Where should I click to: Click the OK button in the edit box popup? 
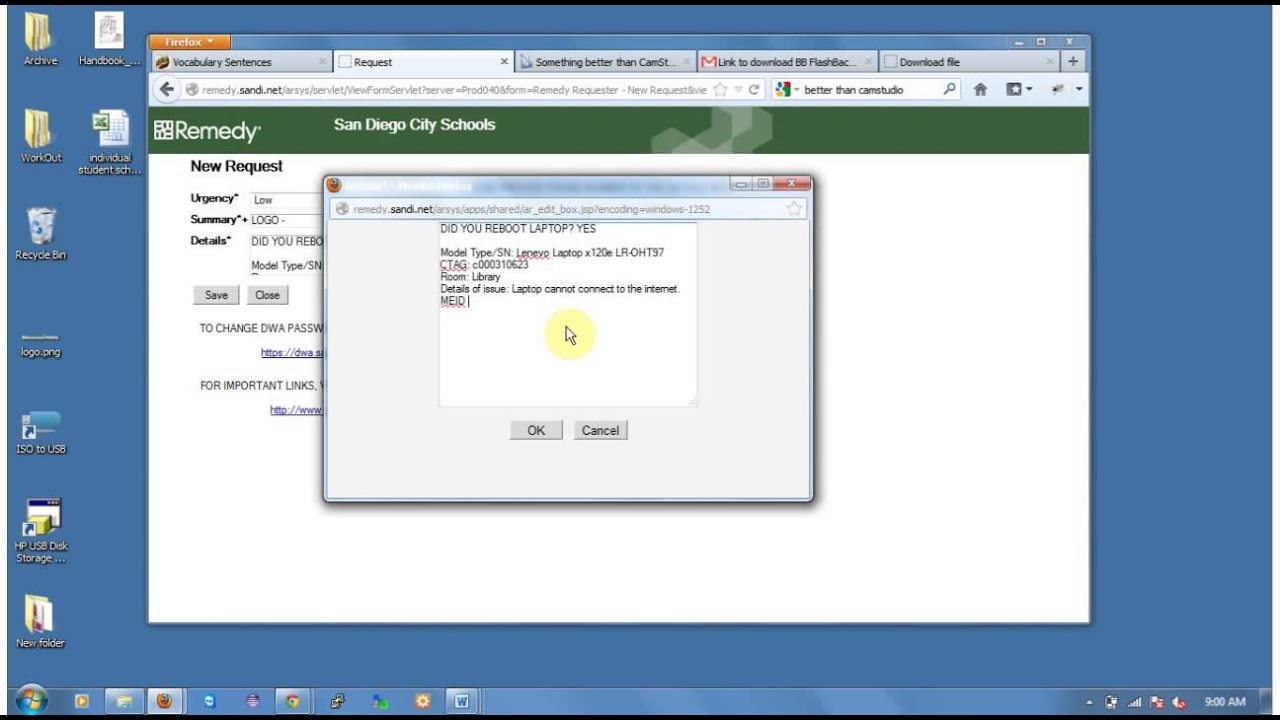(536, 430)
